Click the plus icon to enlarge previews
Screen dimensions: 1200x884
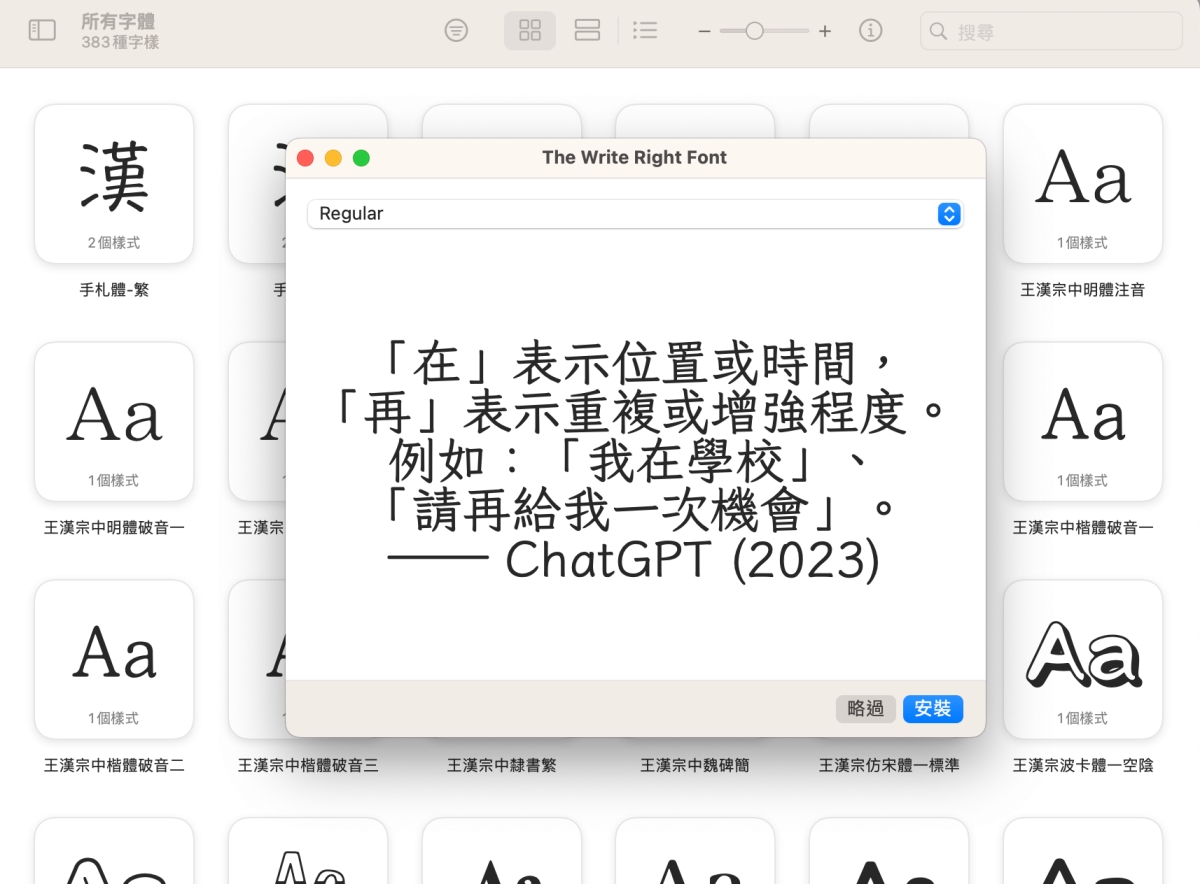point(824,32)
